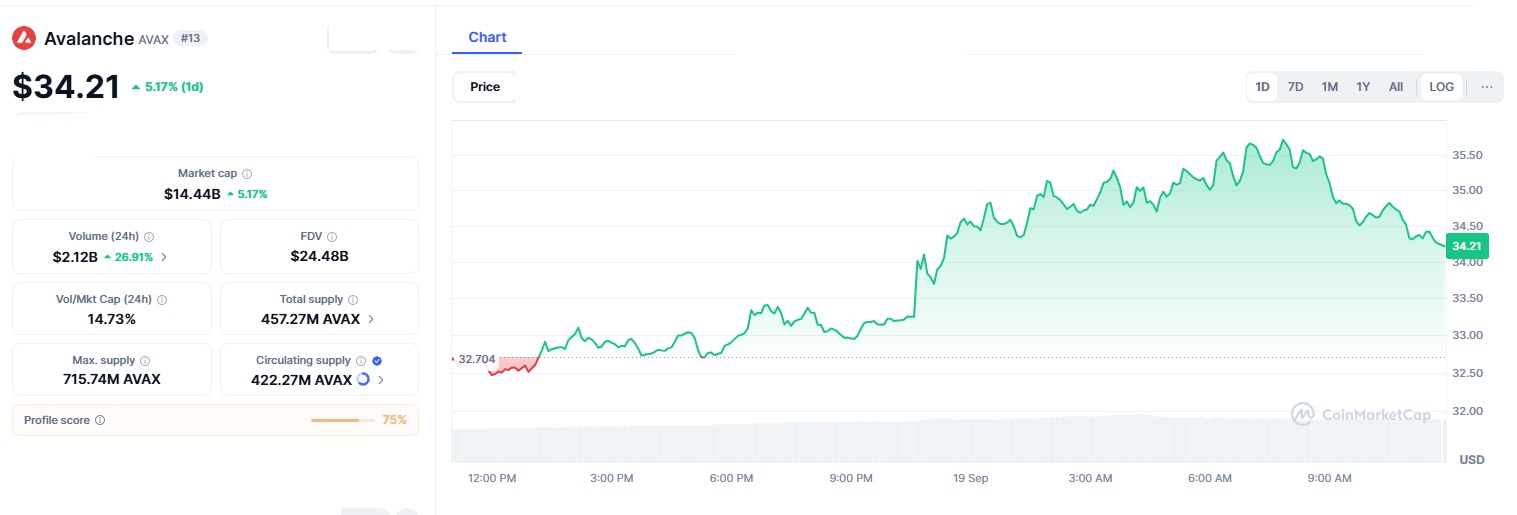Select the 1M time range

coord(1329,87)
